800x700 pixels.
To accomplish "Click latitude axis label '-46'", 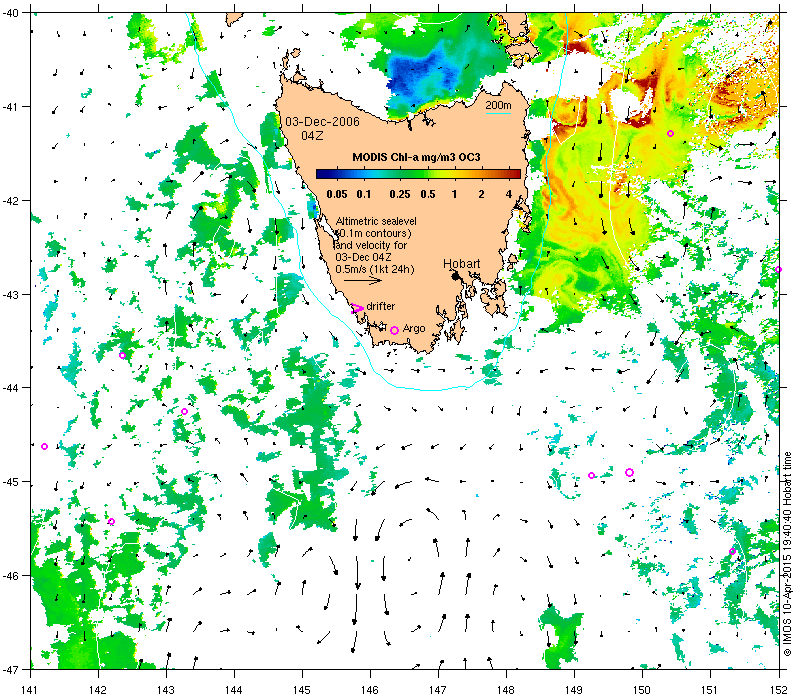I will click(x=11, y=576).
